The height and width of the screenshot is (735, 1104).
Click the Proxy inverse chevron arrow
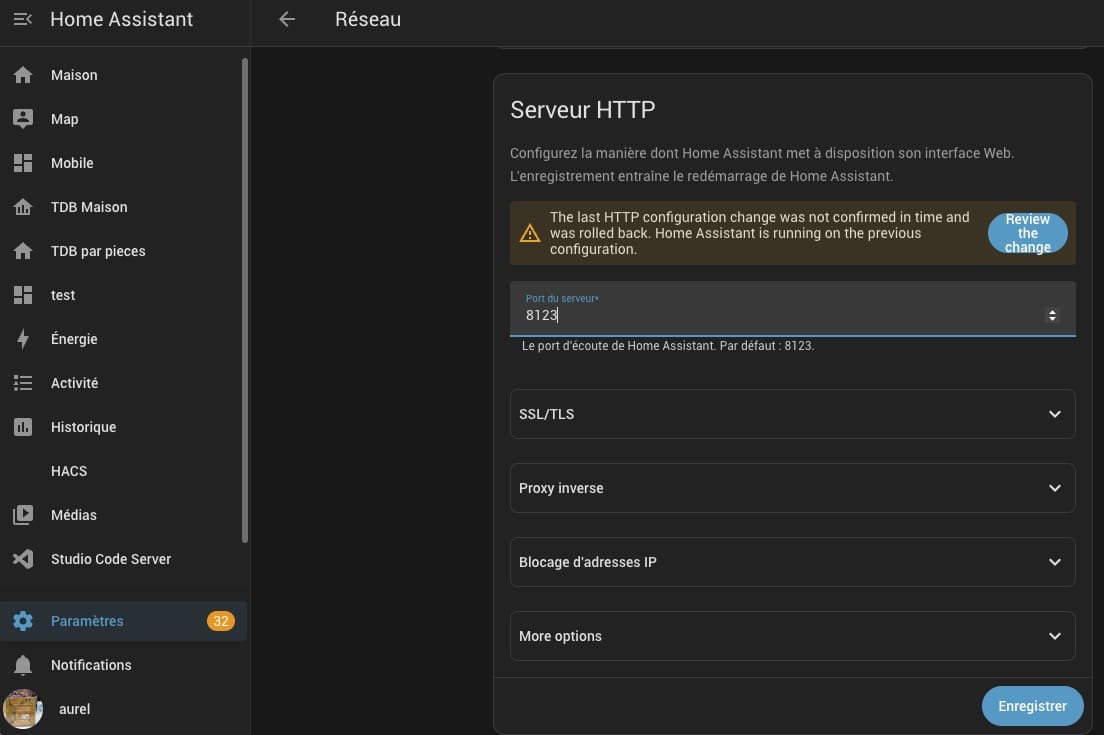coord(1054,488)
